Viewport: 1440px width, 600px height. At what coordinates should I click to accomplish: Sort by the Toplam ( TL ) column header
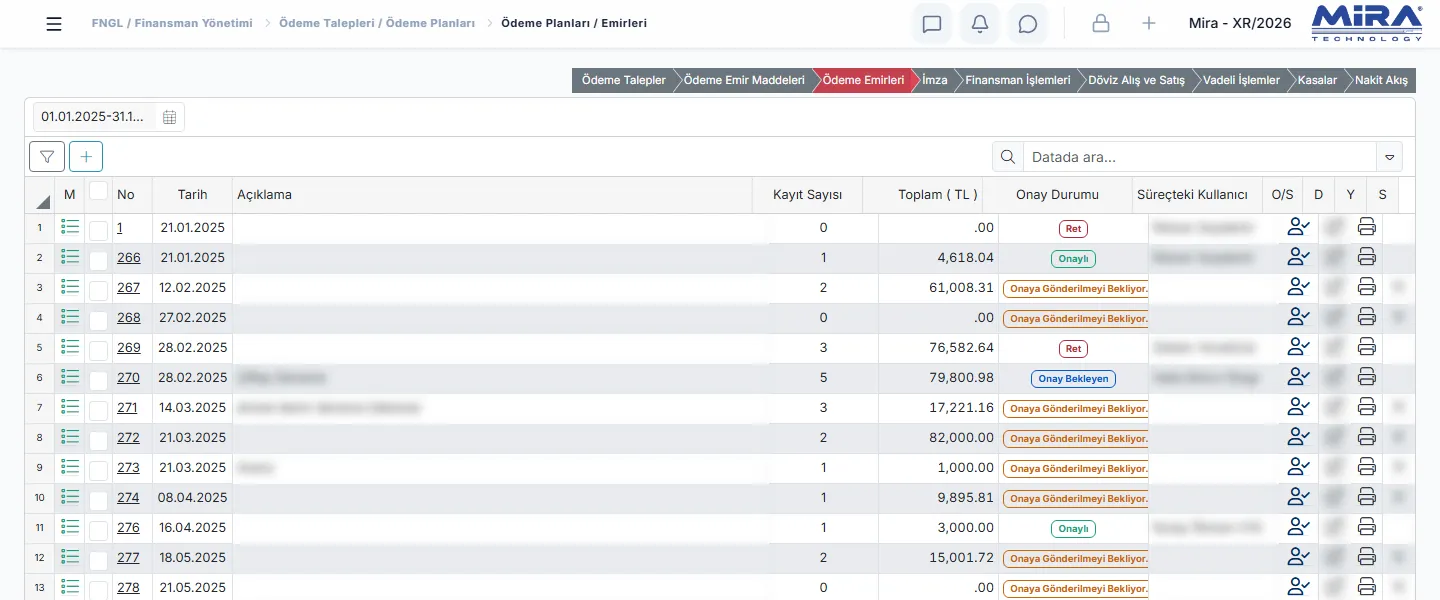tap(937, 195)
